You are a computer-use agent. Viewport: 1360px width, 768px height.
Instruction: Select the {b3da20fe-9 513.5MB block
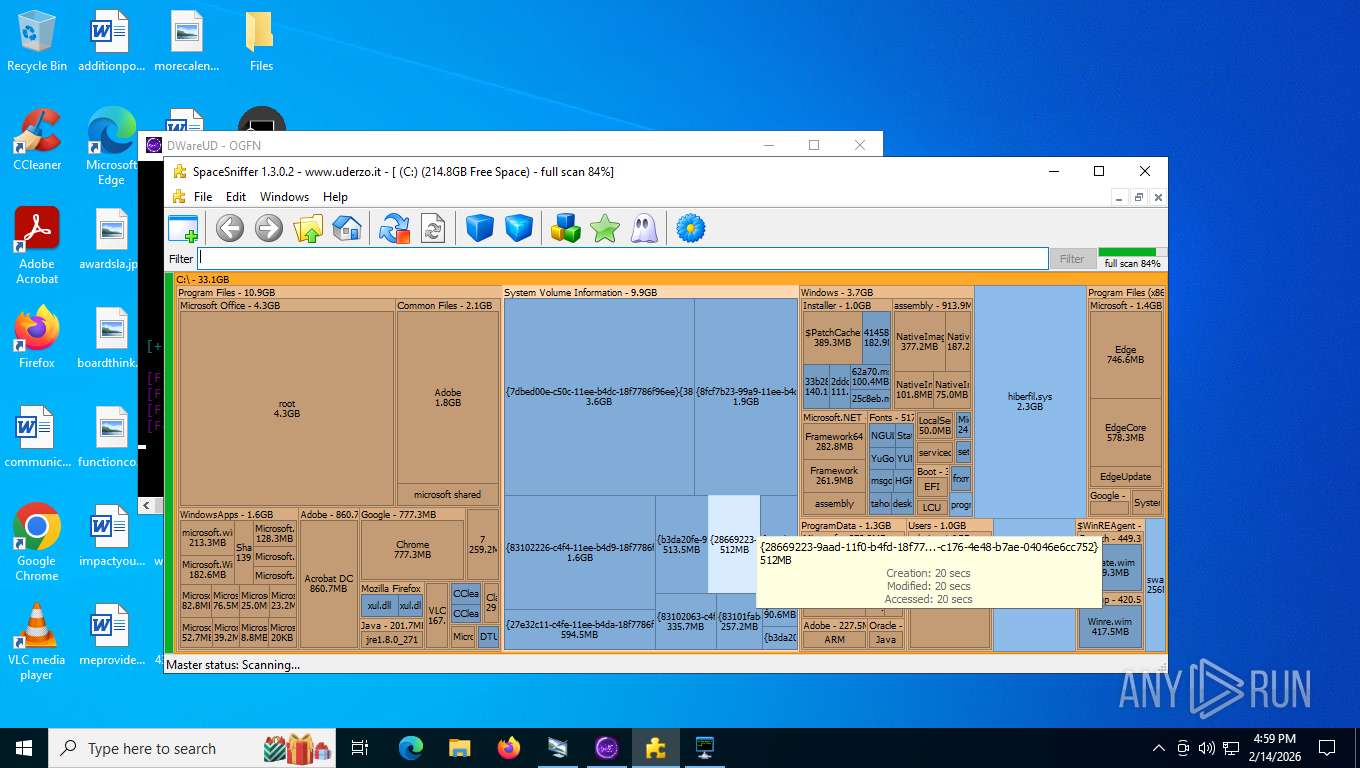(x=681, y=544)
